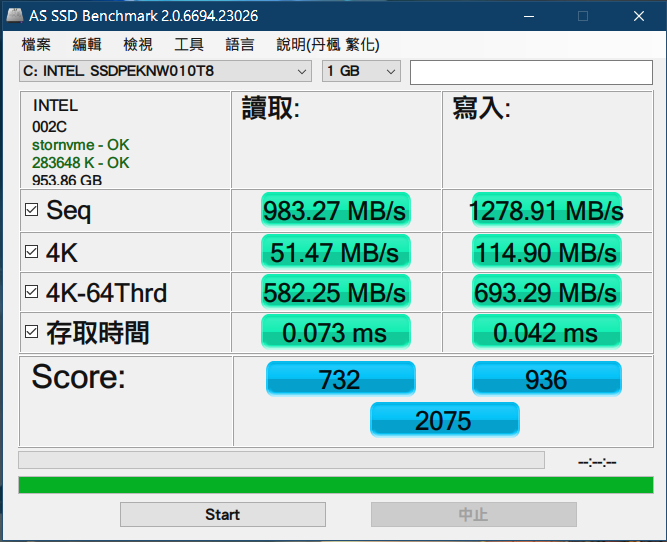Image resolution: width=667 pixels, height=542 pixels.
Task: Click the empty text field beside size dropdown
Action: coord(531,72)
